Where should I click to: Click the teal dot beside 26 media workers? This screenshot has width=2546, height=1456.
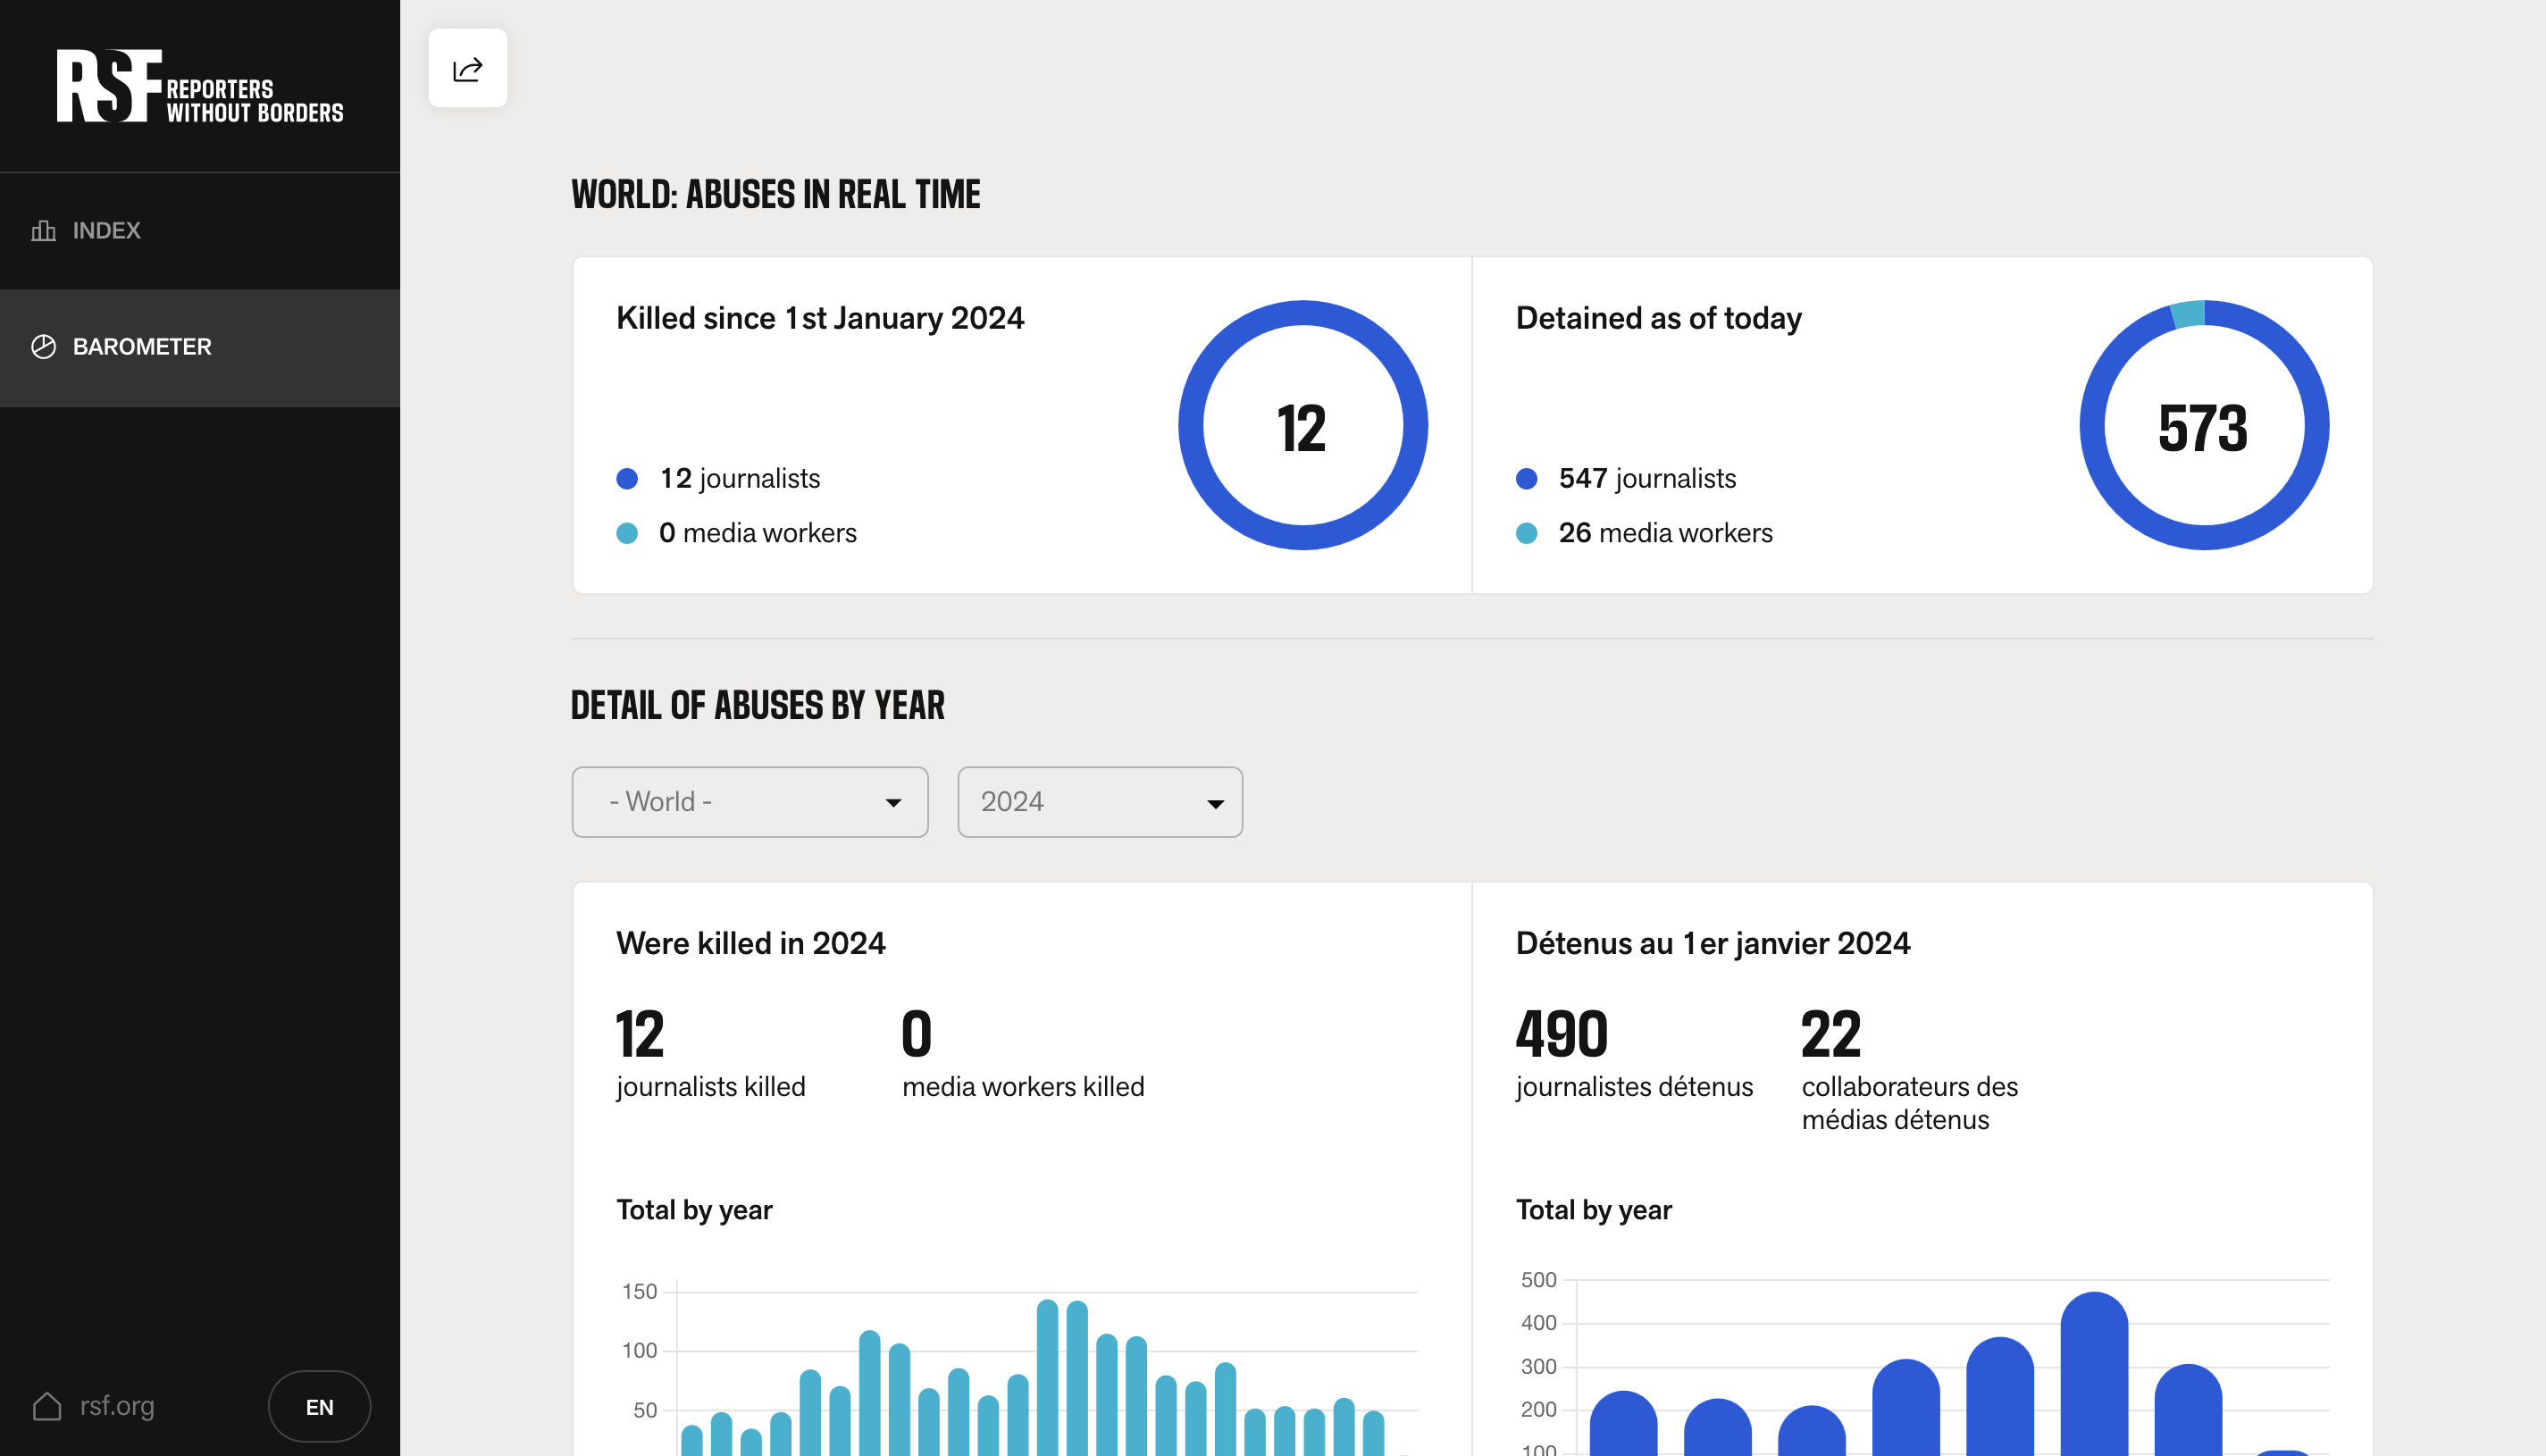click(1526, 533)
